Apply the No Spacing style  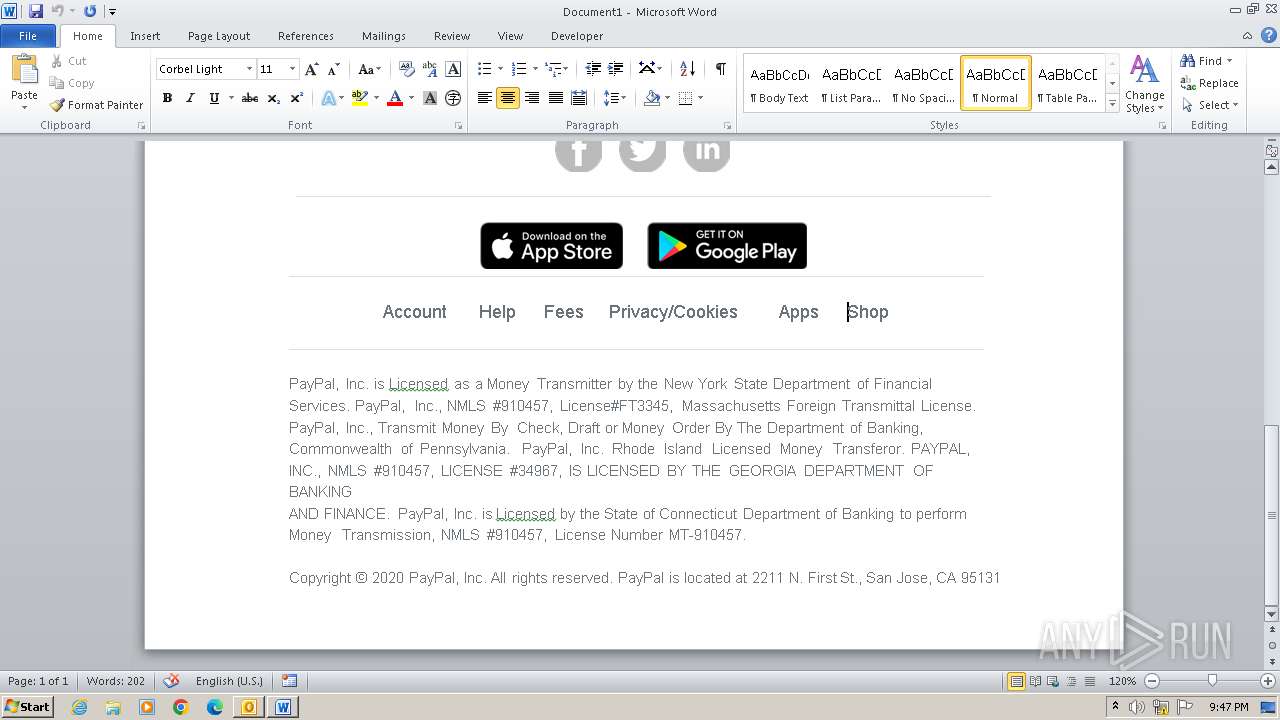click(923, 83)
